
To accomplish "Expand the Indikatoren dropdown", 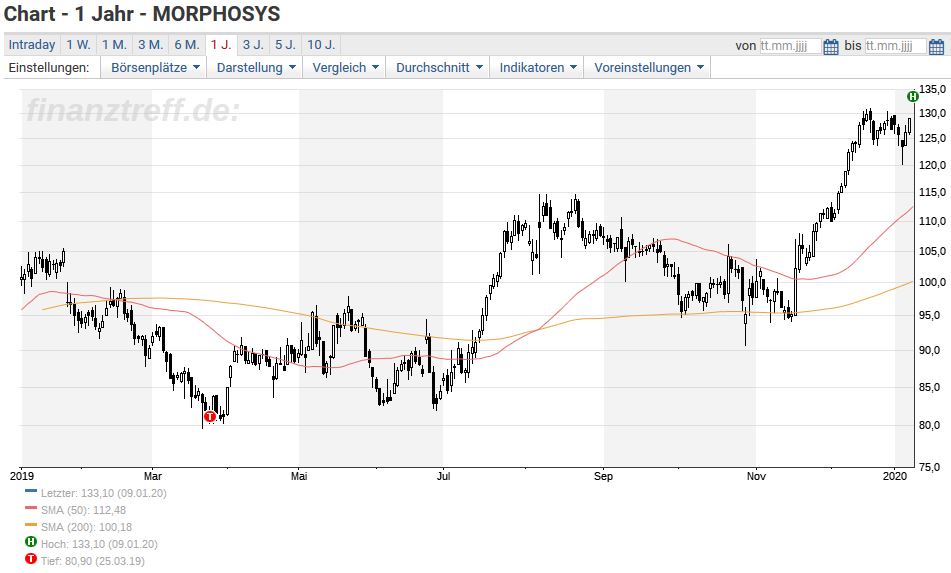I will (x=537, y=67).
